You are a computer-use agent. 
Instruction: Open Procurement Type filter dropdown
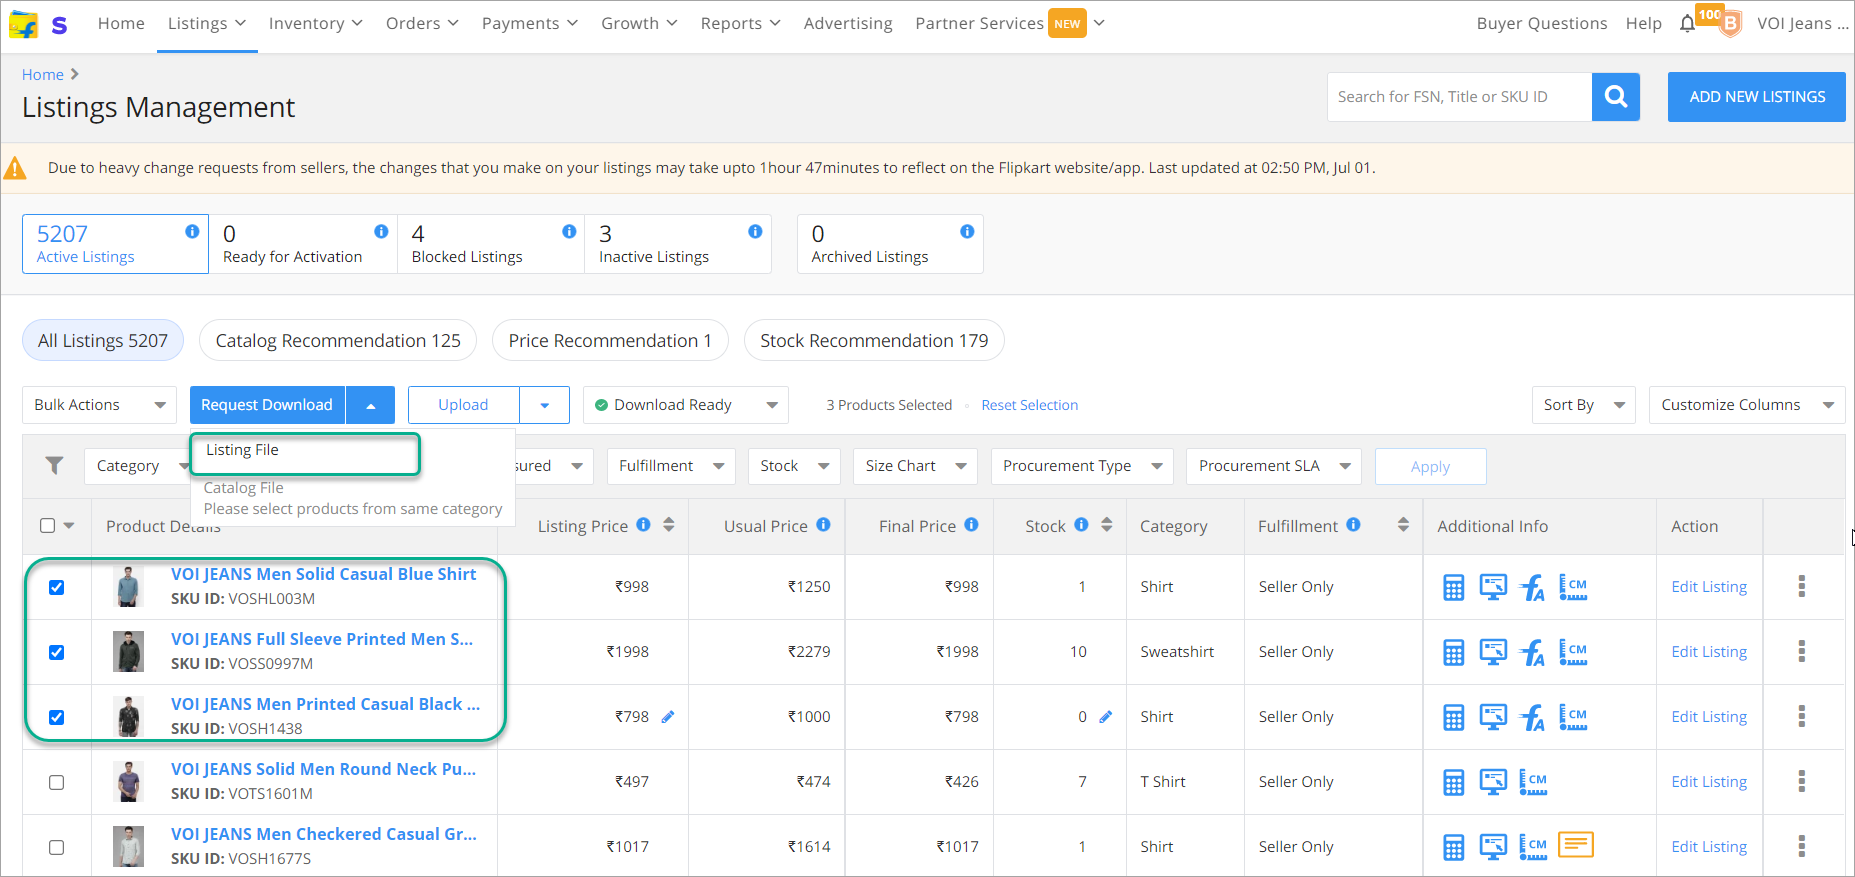tap(1082, 466)
